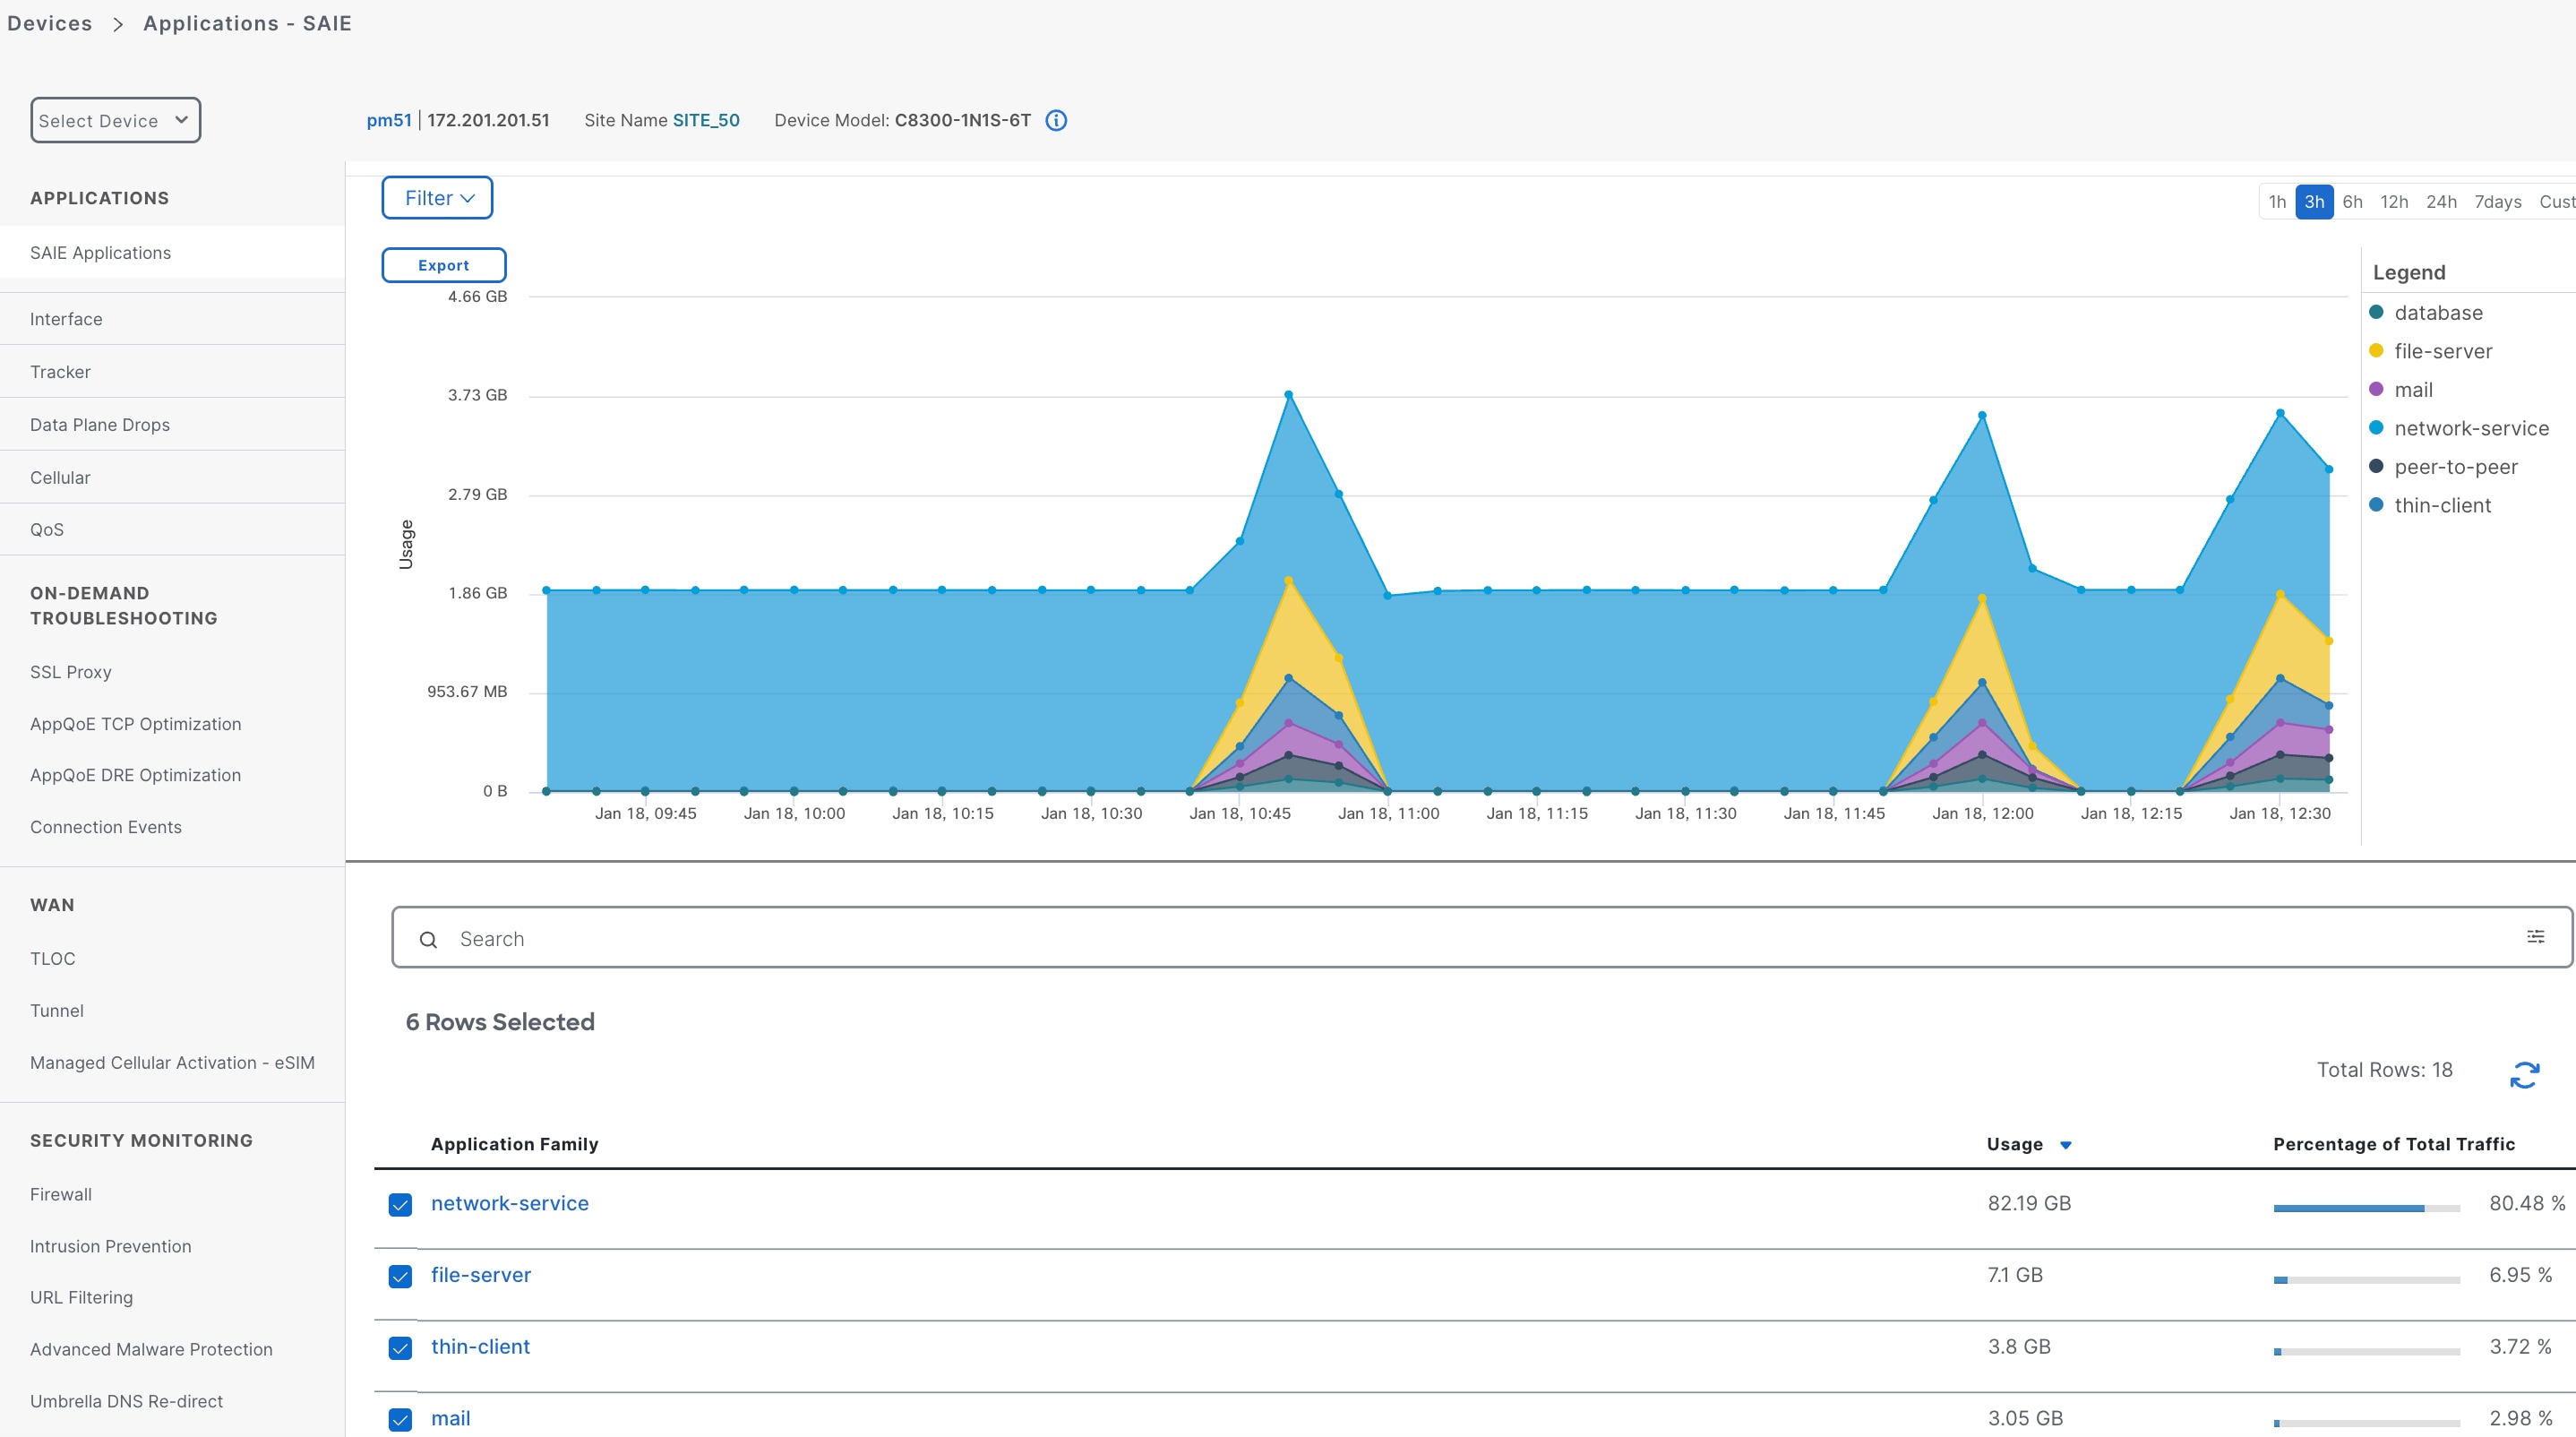Screen dimensions: 2576x1437
Task: Open Intrusion Prevention in sidebar
Action: click(x=110, y=1246)
